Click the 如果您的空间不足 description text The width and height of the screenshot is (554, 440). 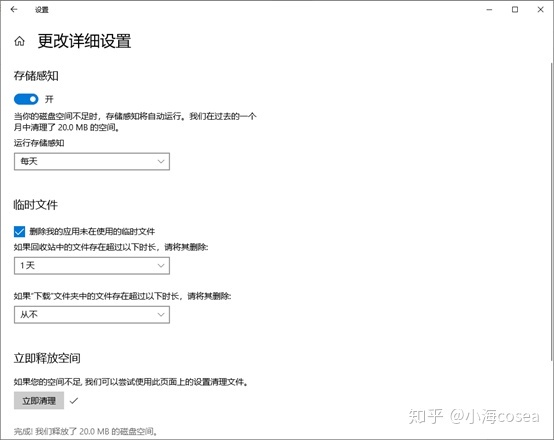click(x=131, y=382)
